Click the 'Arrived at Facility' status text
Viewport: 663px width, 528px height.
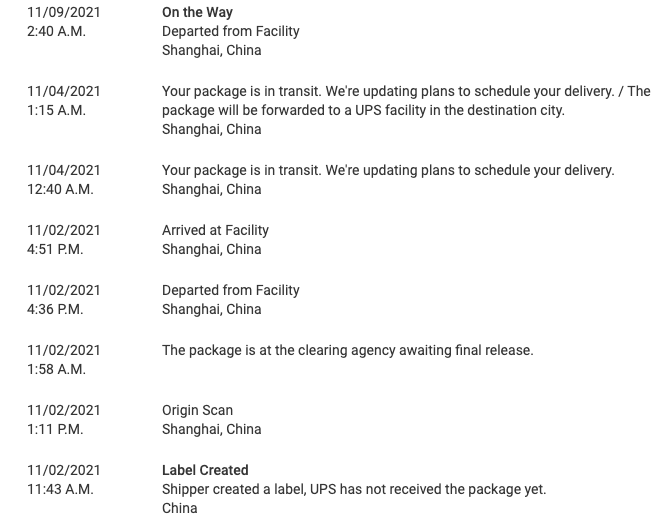point(215,230)
